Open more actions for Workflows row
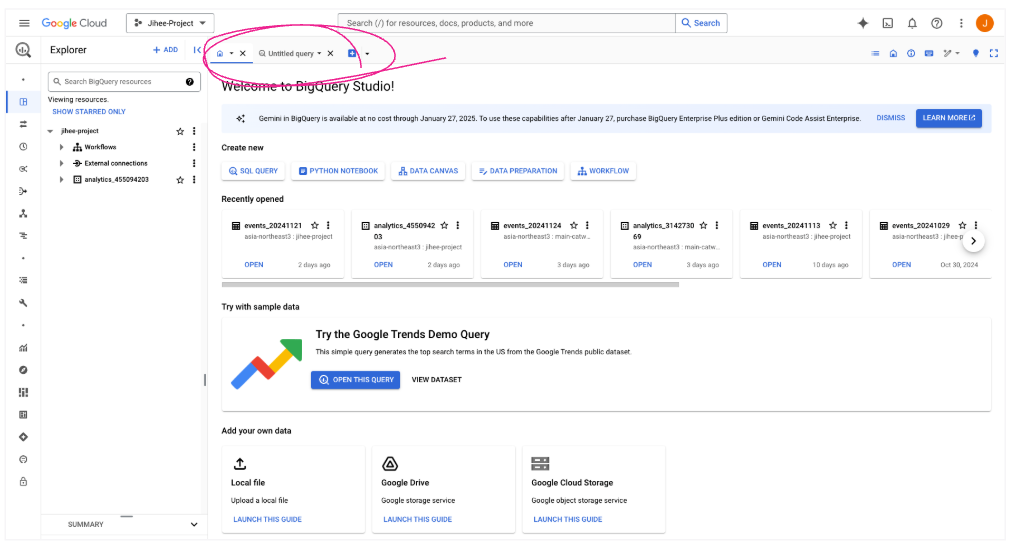Viewport: 1012px width, 547px height. pos(194,147)
